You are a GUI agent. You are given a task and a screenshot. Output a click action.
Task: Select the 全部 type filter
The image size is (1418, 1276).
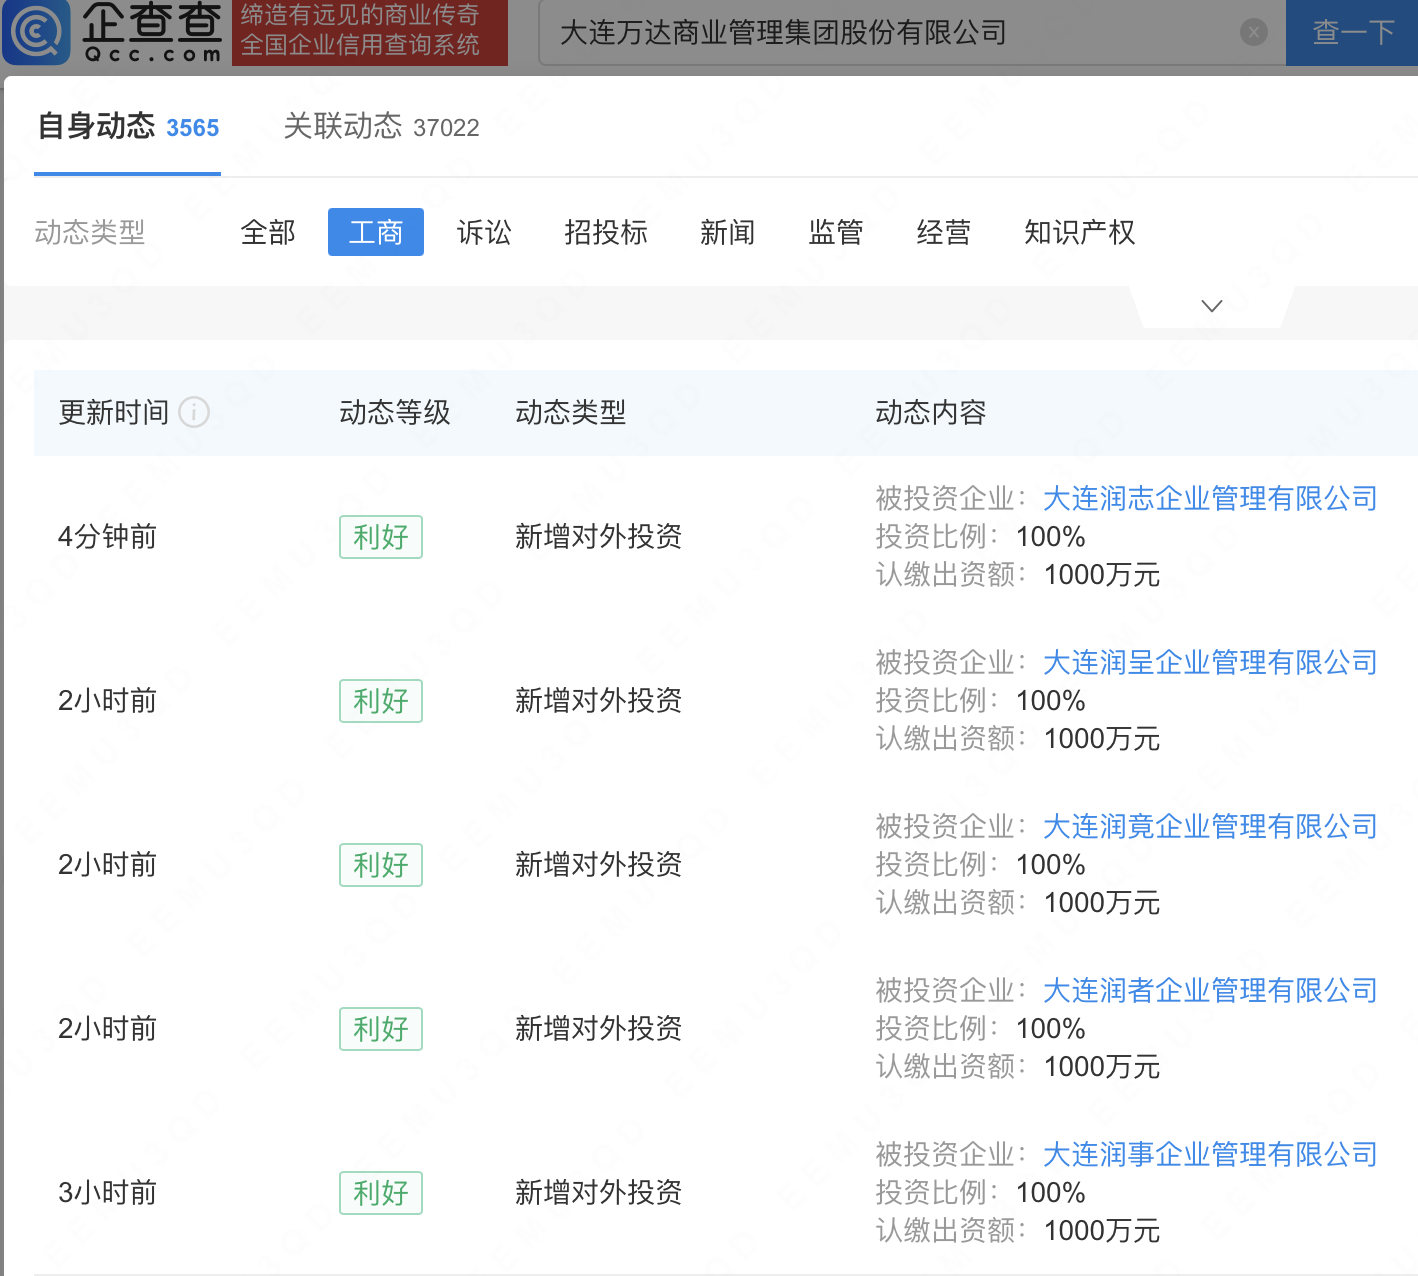pos(268,233)
